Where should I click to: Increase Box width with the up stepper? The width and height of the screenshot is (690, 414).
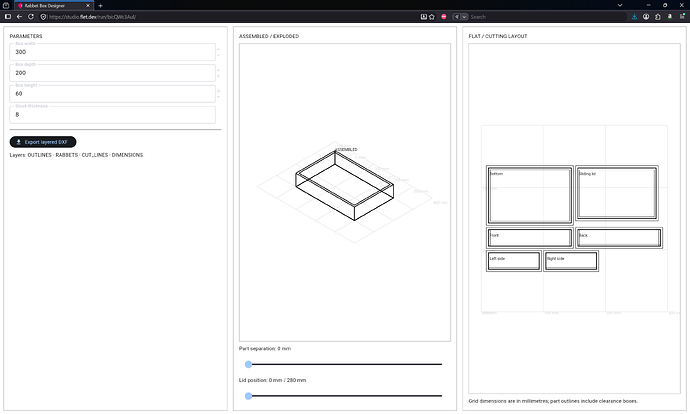[218, 49]
